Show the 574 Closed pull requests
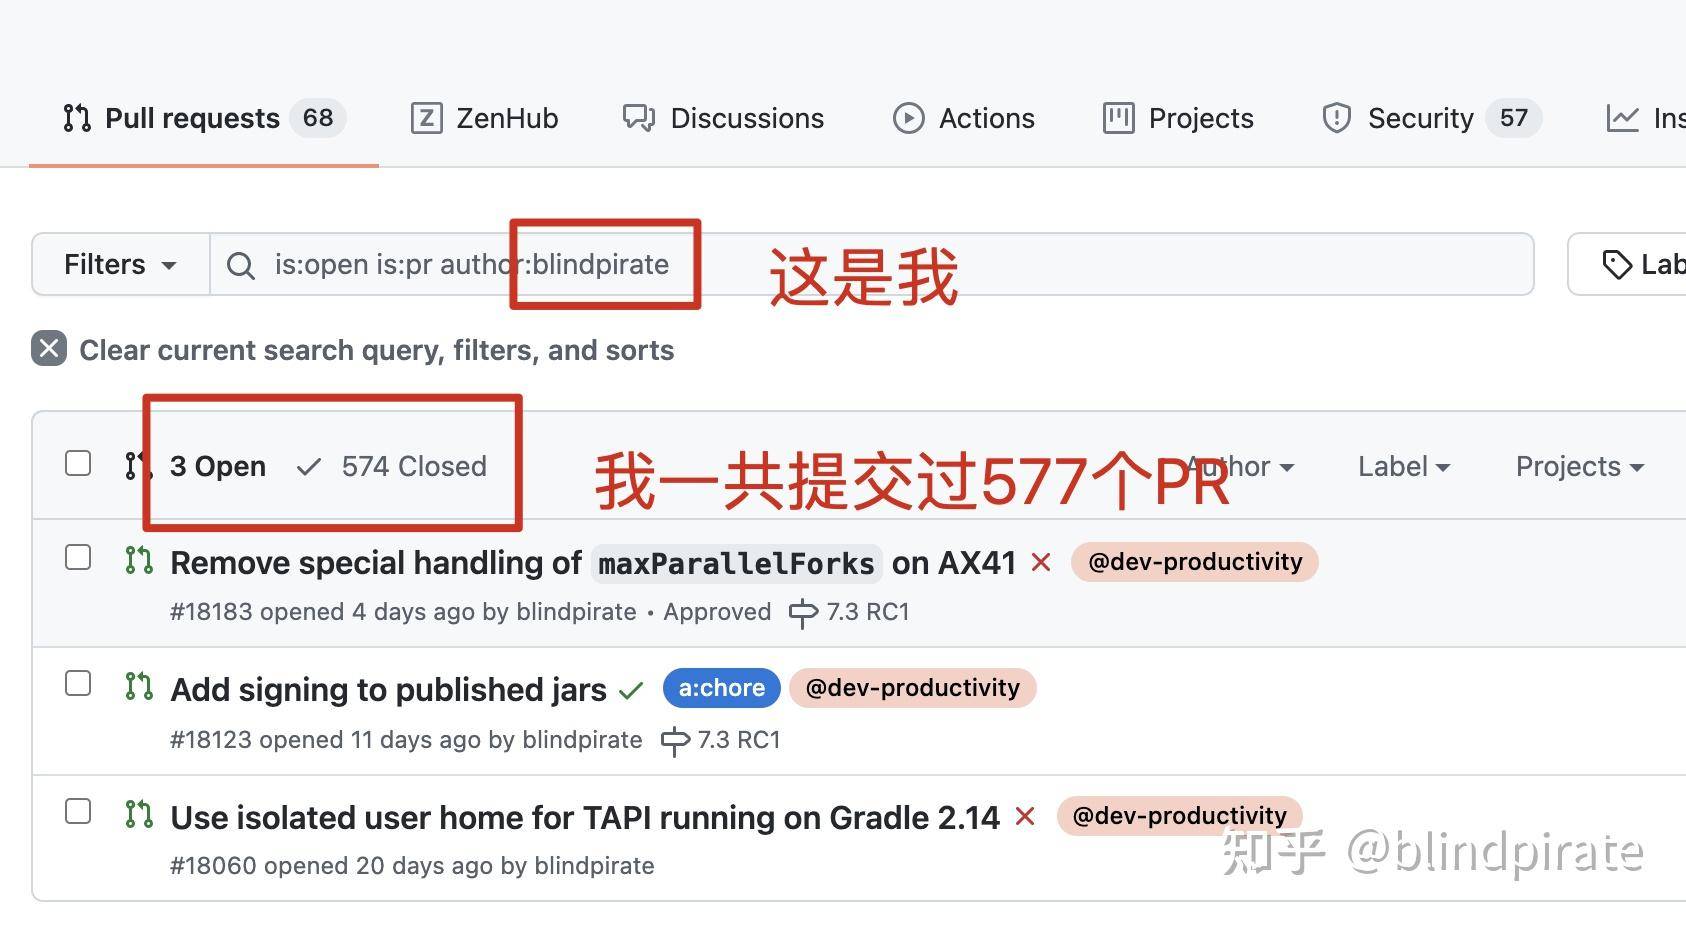The width and height of the screenshot is (1686, 926). point(414,466)
